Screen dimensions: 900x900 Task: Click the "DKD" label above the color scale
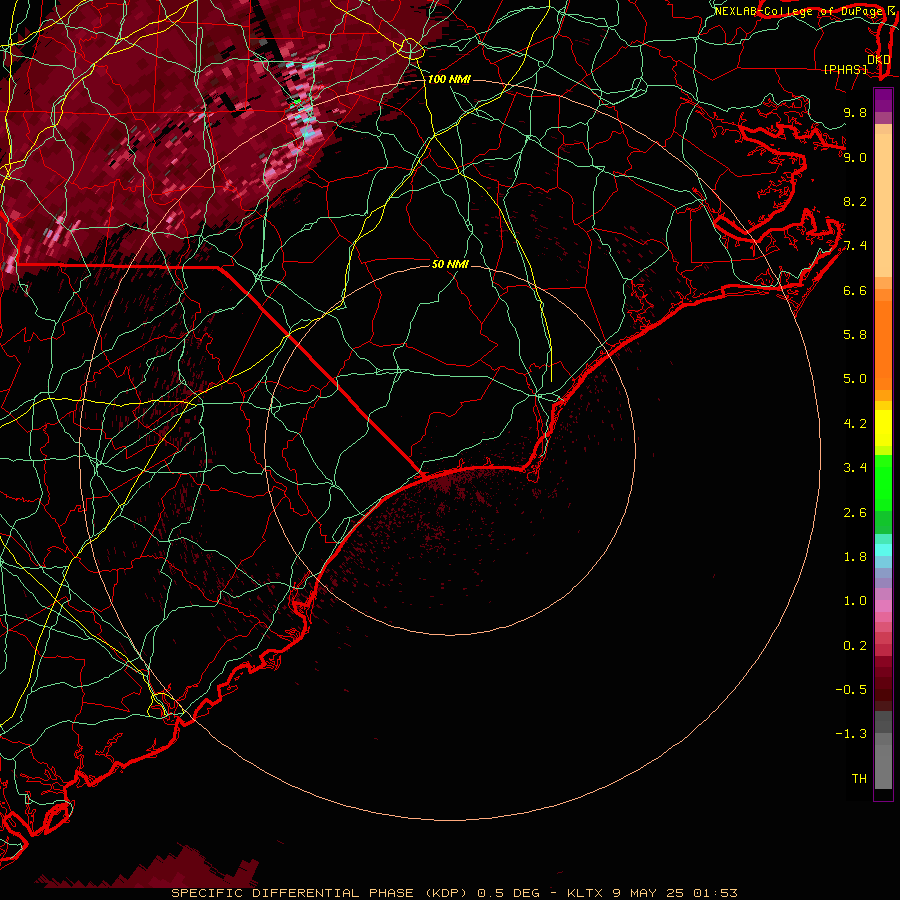click(879, 59)
